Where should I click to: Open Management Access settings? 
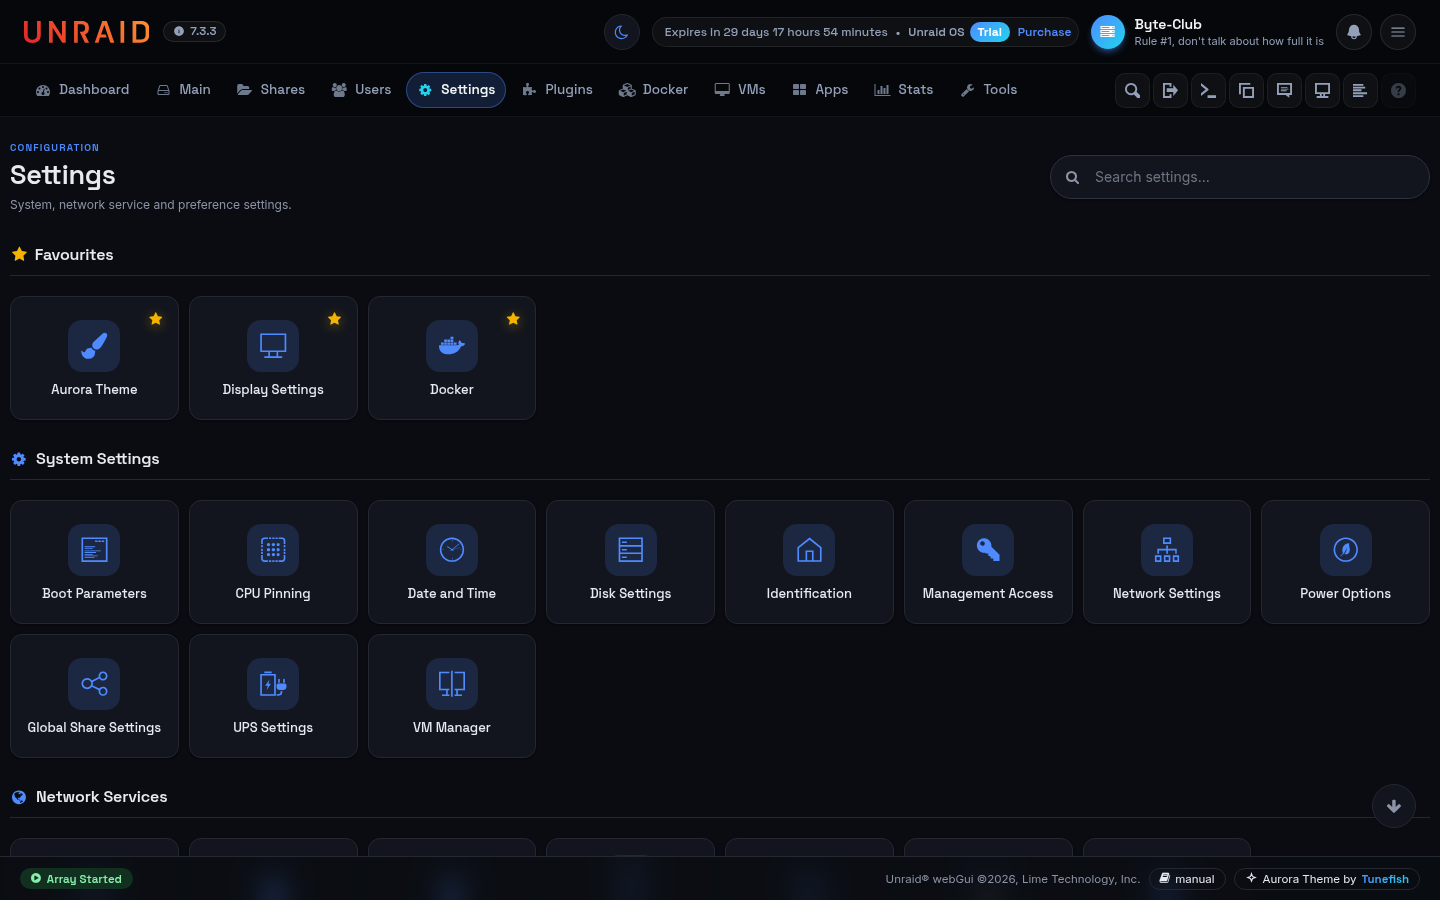(988, 562)
